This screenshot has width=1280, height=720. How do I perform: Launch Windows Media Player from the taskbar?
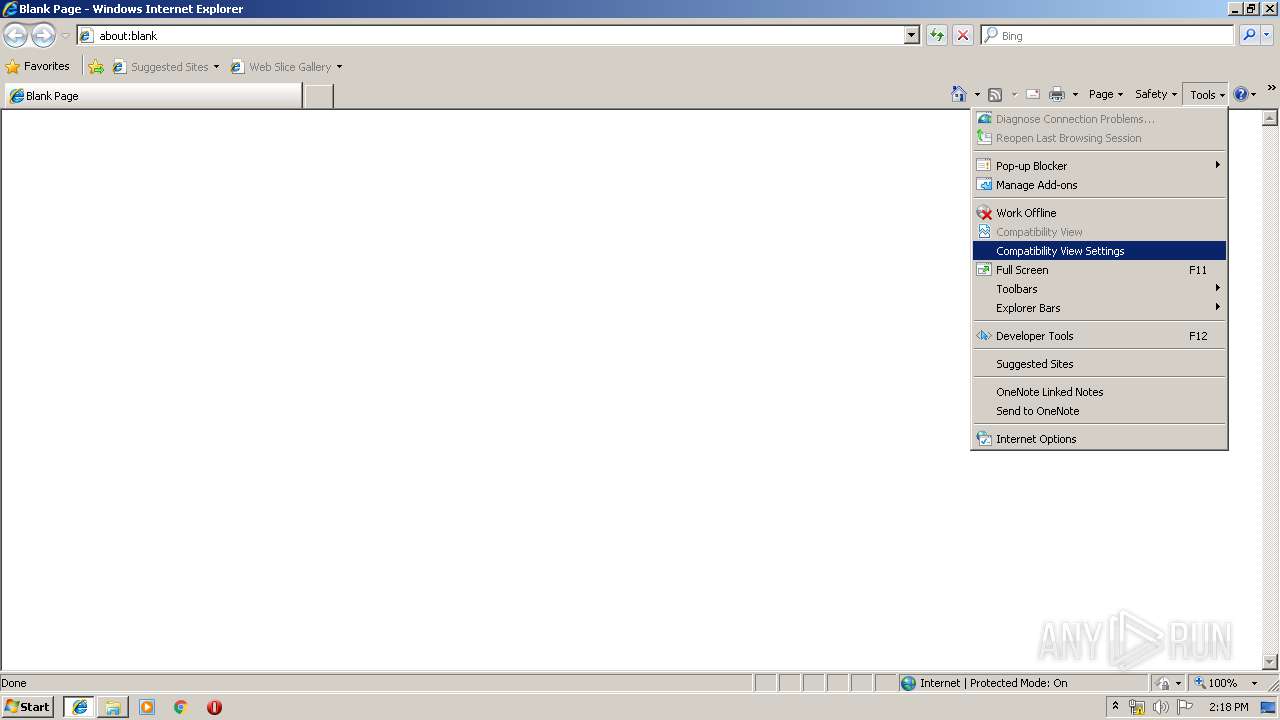click(x=147, y=707)
